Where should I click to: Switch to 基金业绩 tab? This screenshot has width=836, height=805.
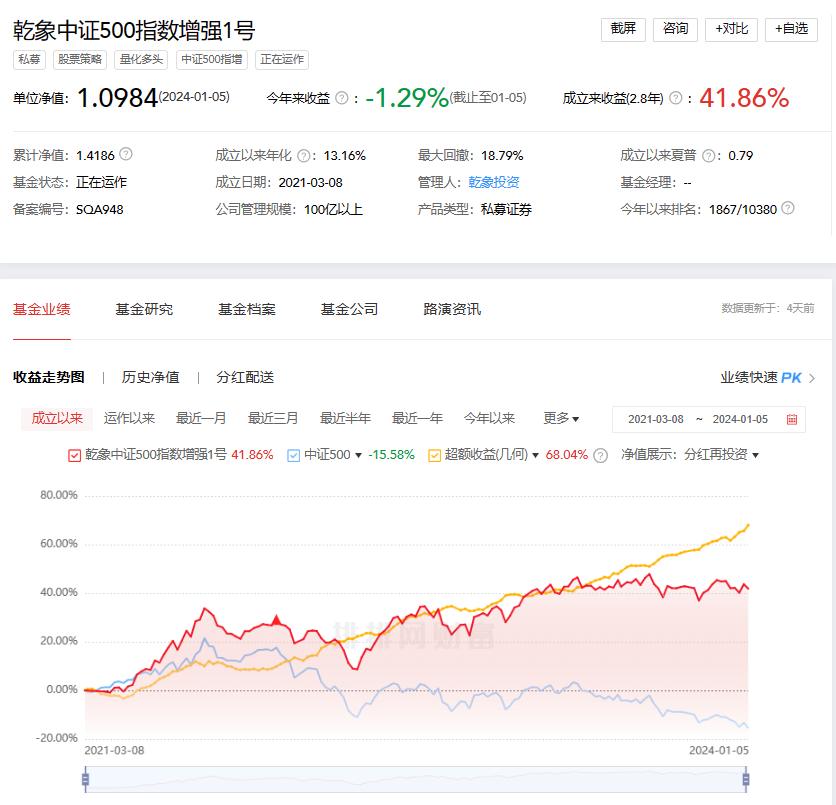coord(42,309)
